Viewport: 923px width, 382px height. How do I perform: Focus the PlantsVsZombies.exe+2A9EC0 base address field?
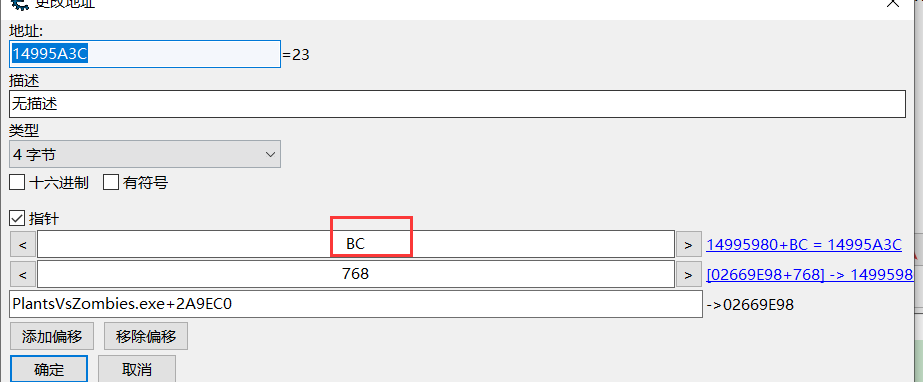(x=356, y=304)
